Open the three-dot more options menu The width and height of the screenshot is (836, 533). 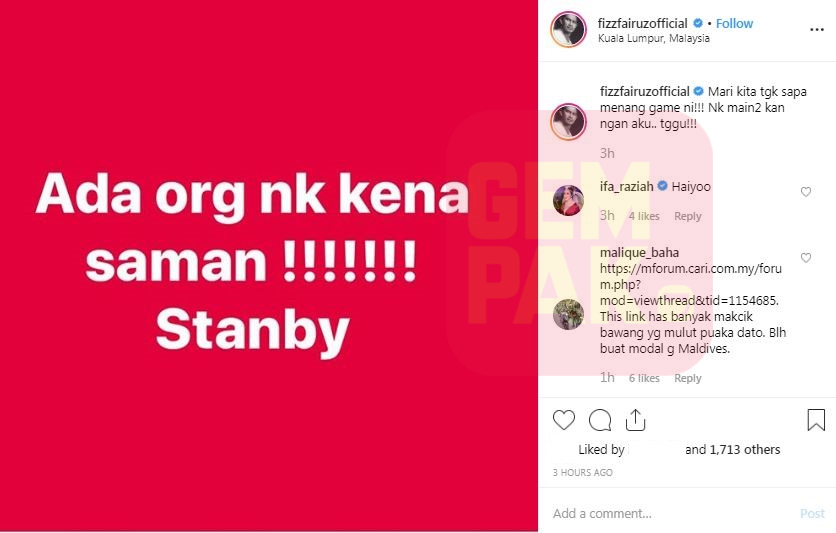tap(817, 30)
